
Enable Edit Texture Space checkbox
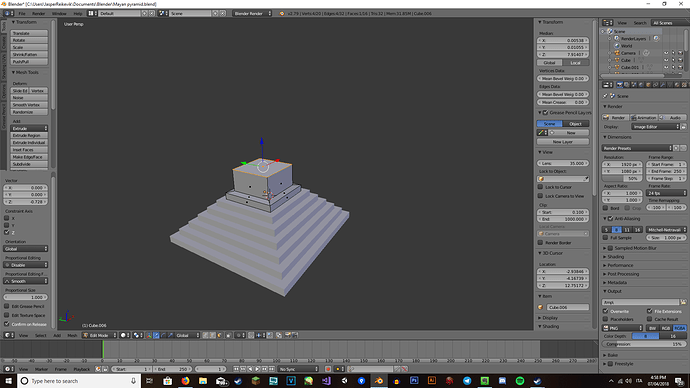click(x=7, y=315)
